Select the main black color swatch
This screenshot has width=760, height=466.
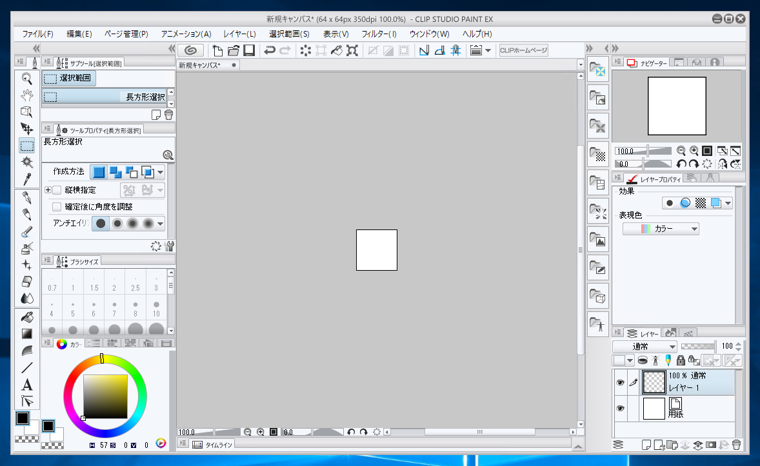(x=23, y=418)
